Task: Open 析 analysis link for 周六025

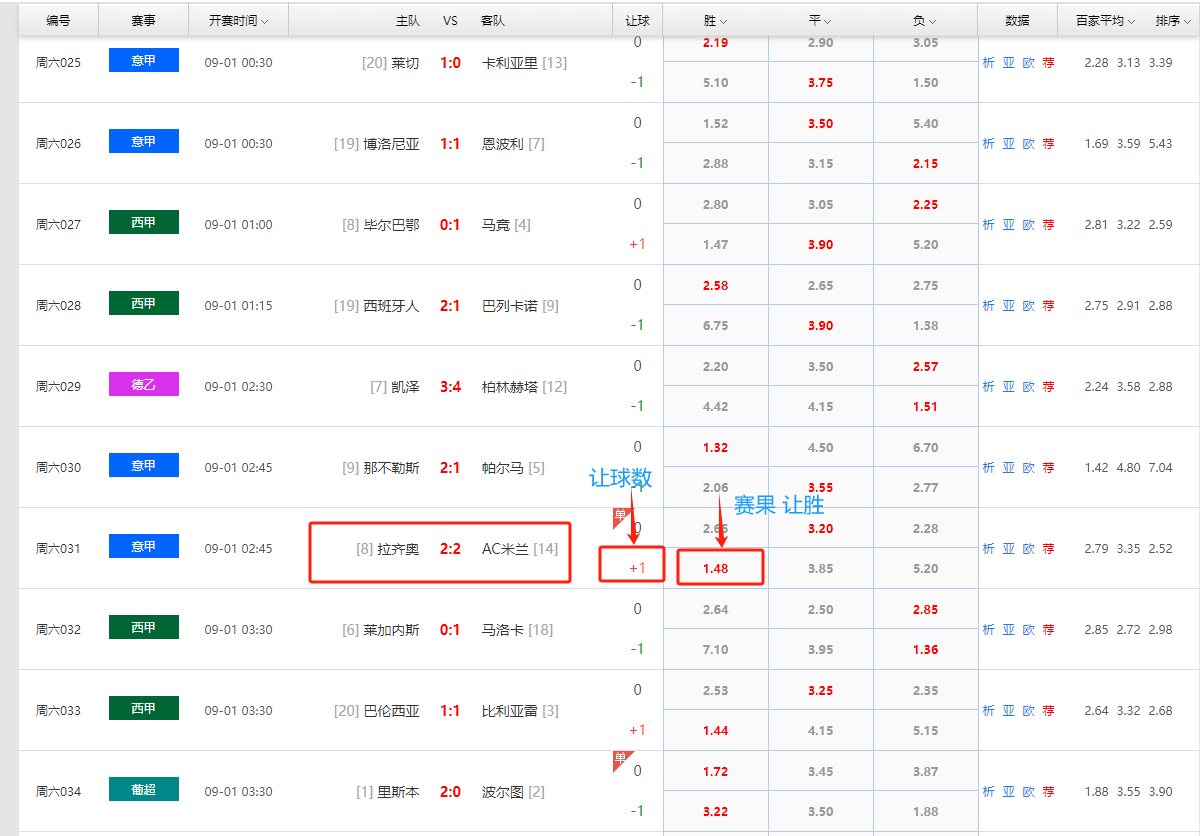Action: [988, 62]
